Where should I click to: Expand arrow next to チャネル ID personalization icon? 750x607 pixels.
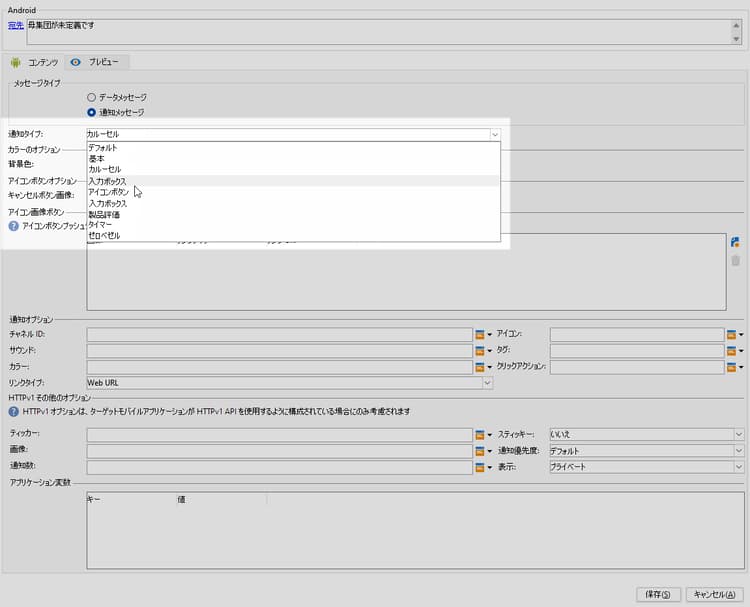[x=489, y=335]
